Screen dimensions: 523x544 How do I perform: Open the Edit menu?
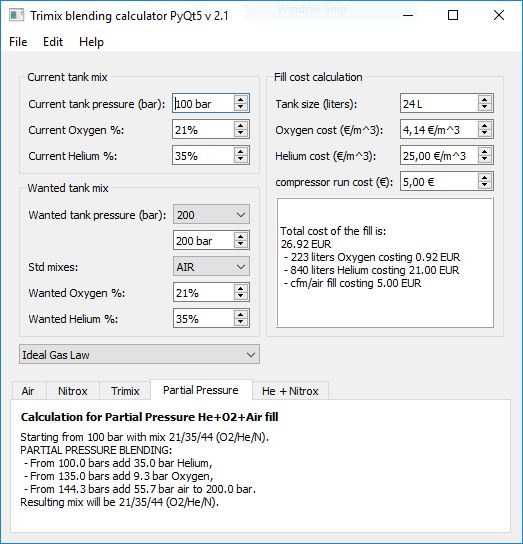[x=53, y=42]
